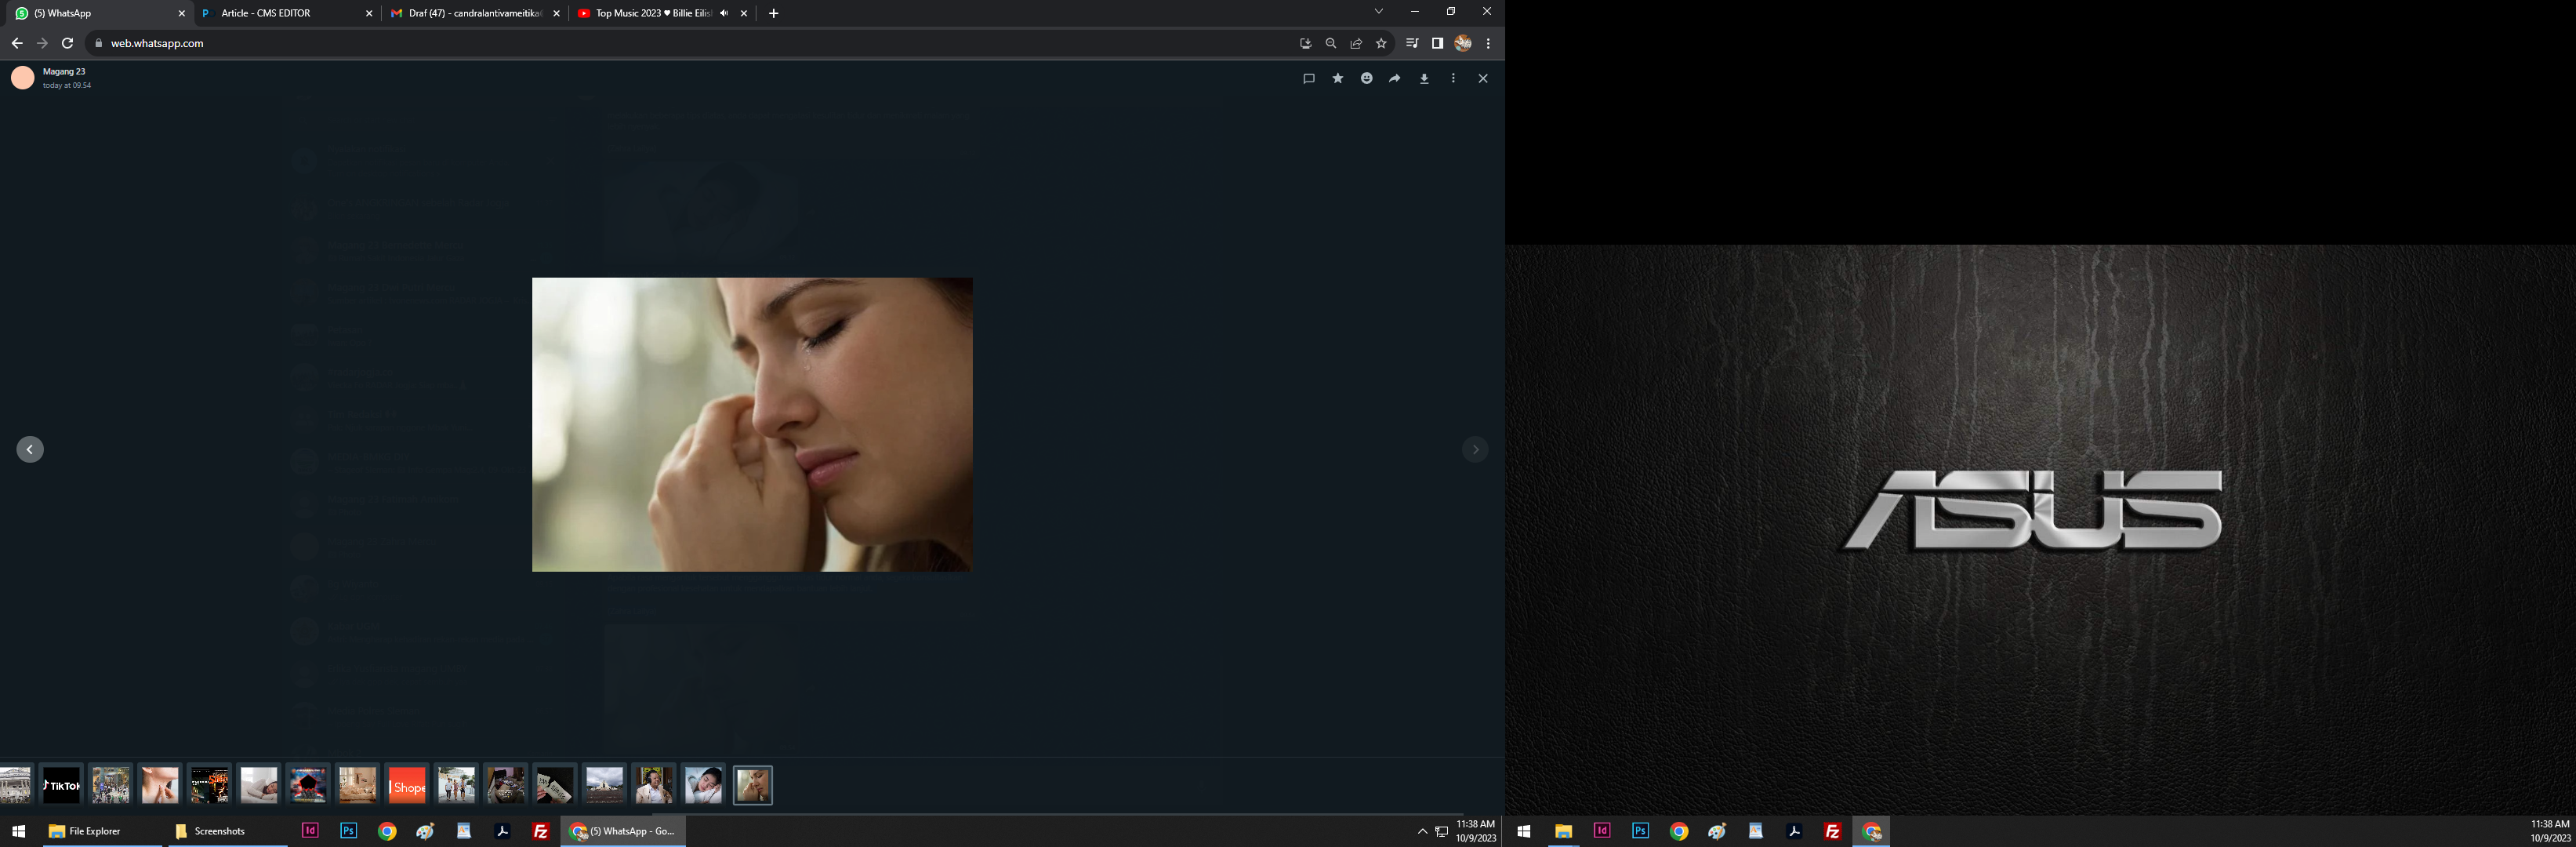Screen dimensions: 2576x847
Task: Star this photo in WhatsApp viewer
Action: 1337,78
